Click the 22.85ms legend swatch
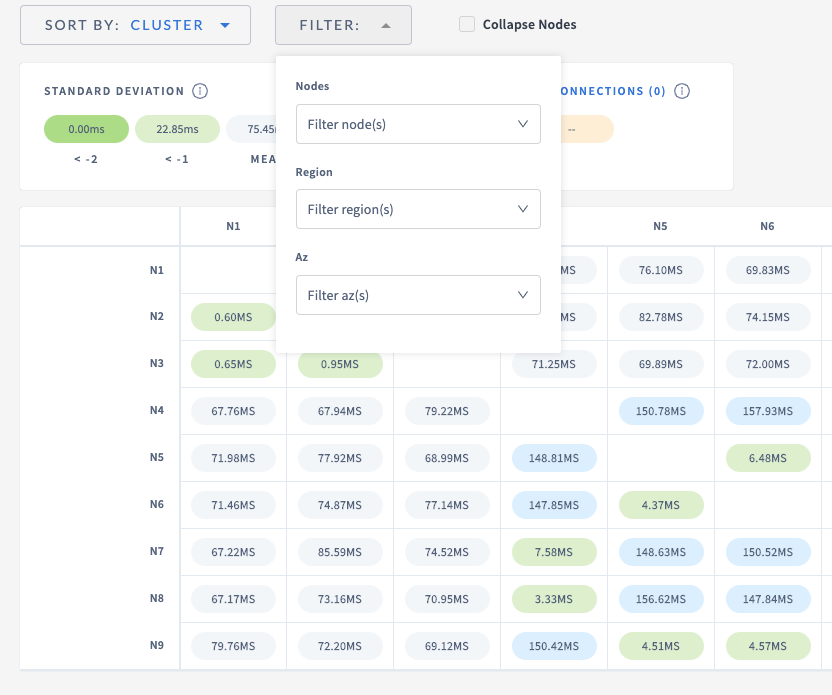This screenshot has width=832, height=695. click(x=177, y=129)
